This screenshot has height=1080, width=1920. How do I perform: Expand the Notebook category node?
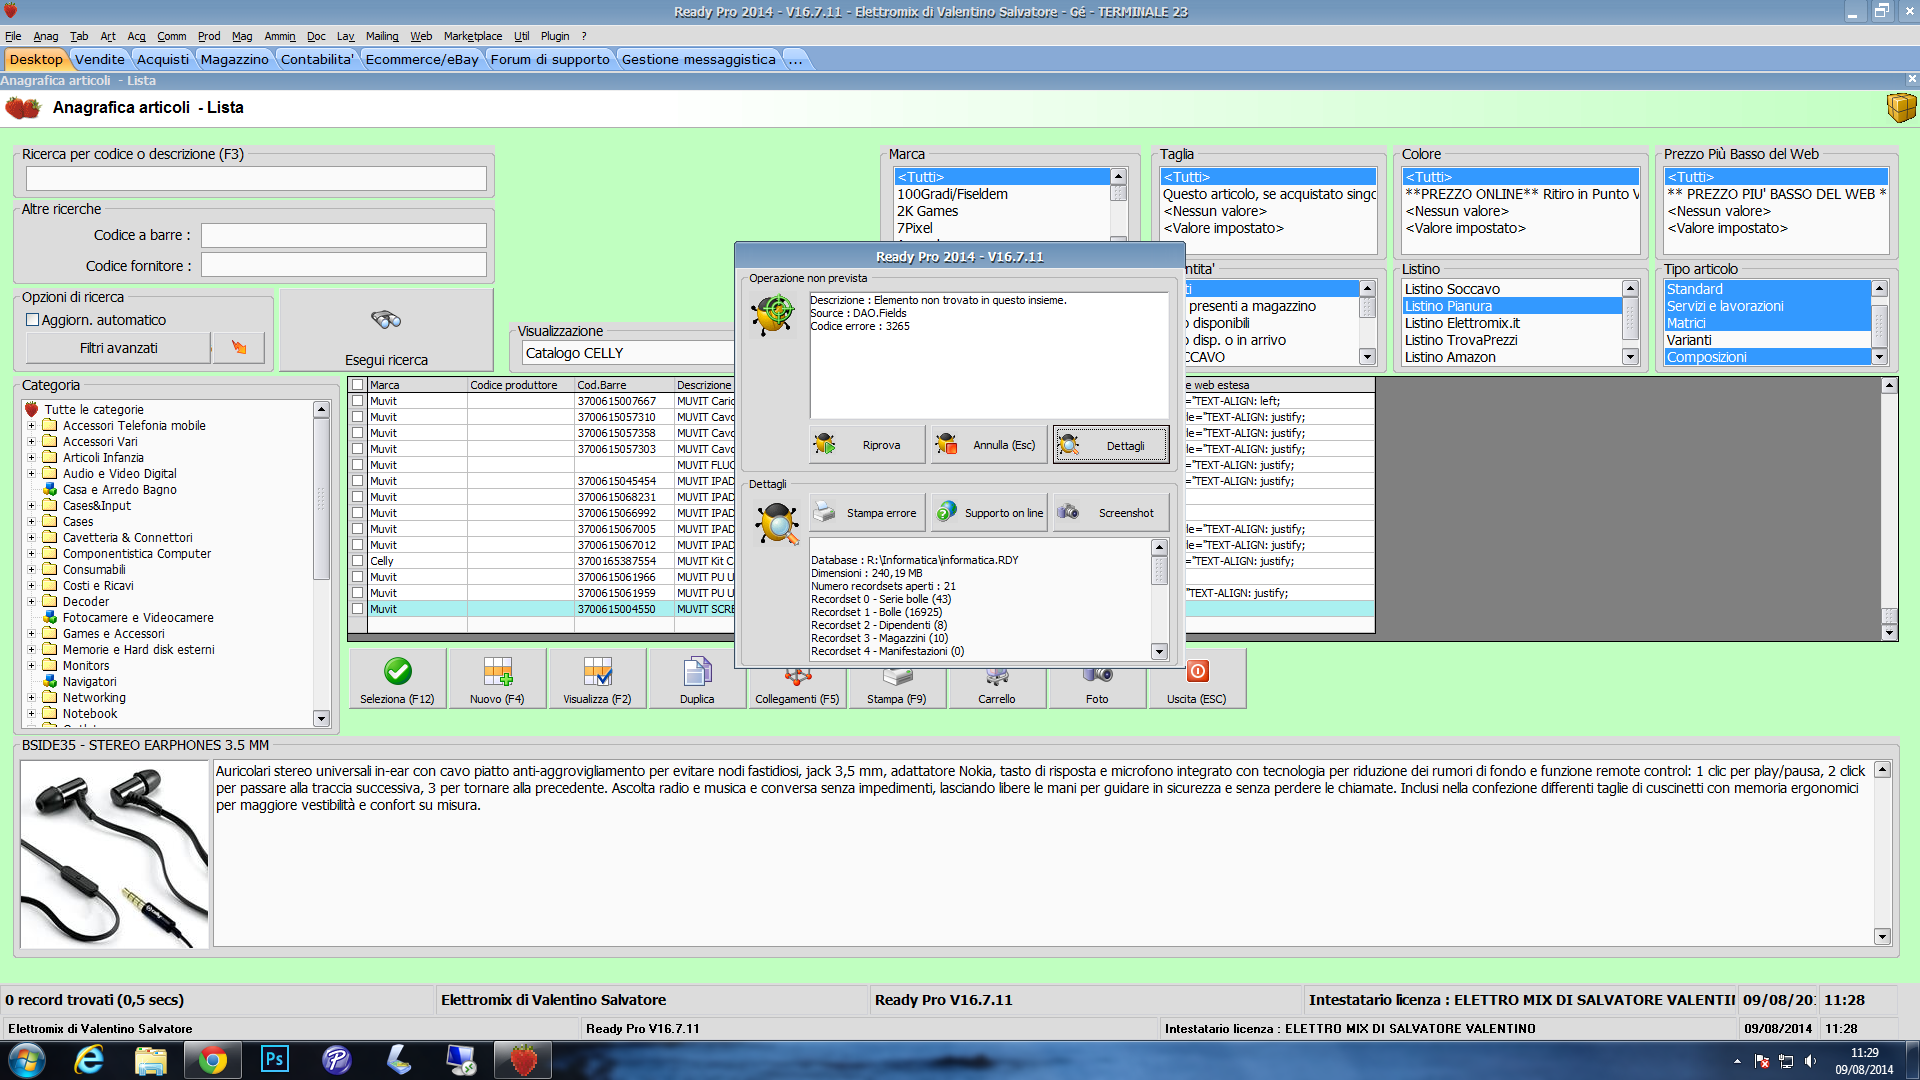(x=31, y=714)
